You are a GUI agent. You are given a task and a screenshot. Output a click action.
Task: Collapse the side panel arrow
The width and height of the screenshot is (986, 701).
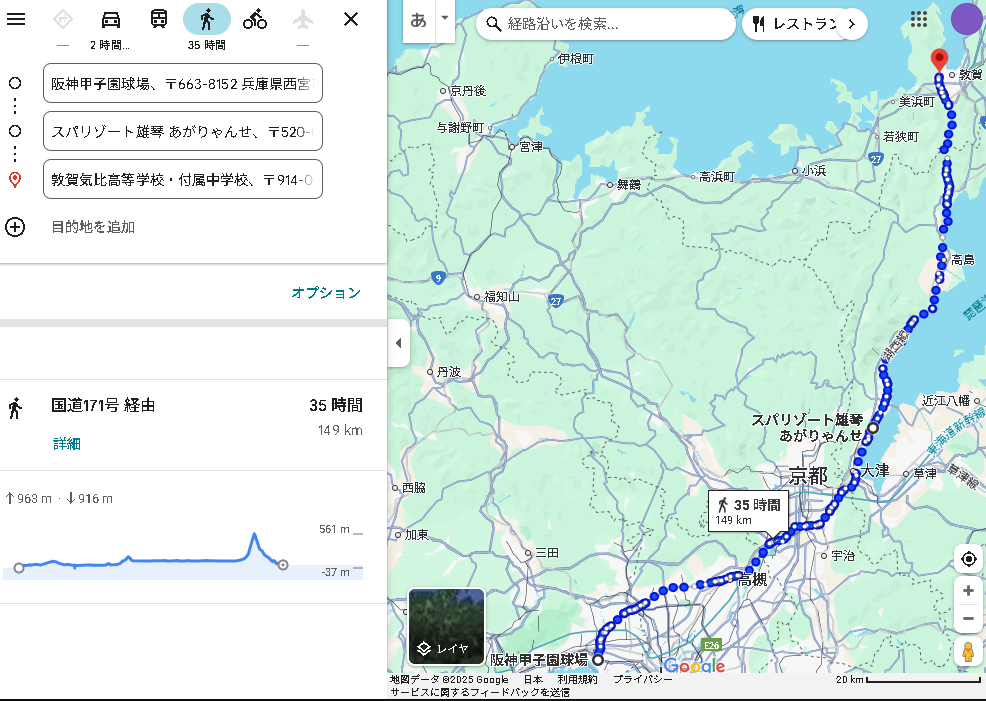398,343
